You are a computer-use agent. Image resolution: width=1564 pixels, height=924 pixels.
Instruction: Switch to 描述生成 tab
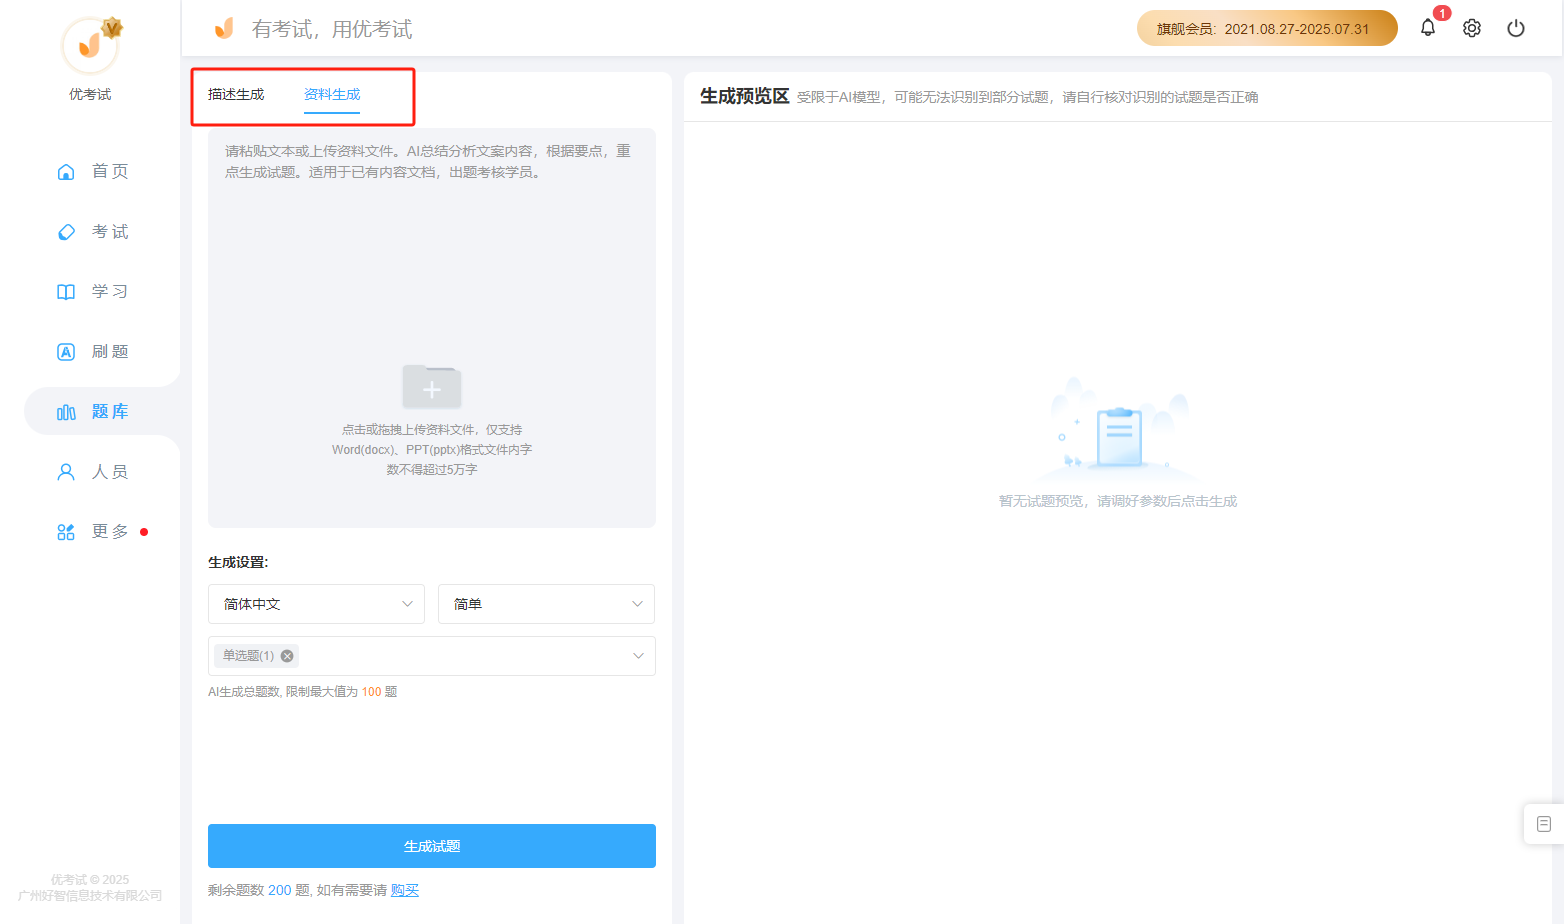tap(236, 94)
